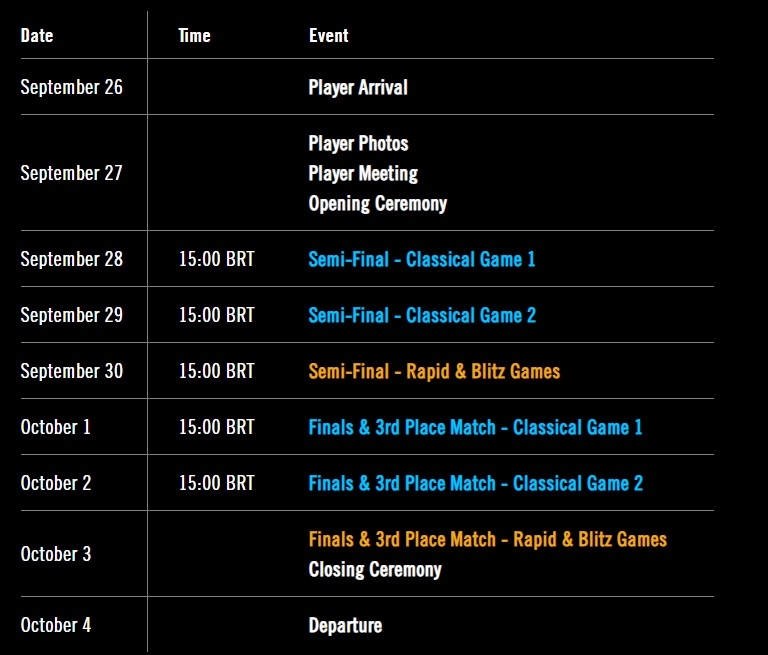Click the Closing Ceremony entry

tap(374, 569)
